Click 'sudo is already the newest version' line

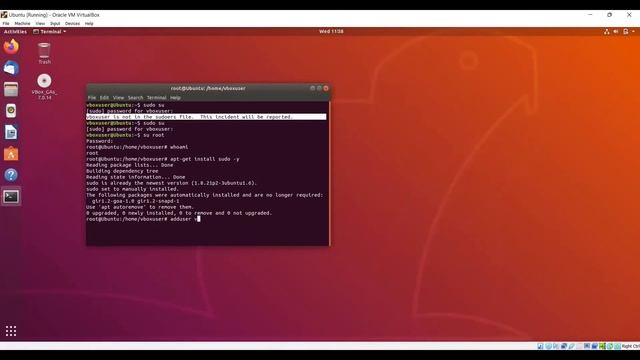click(171, 183)
